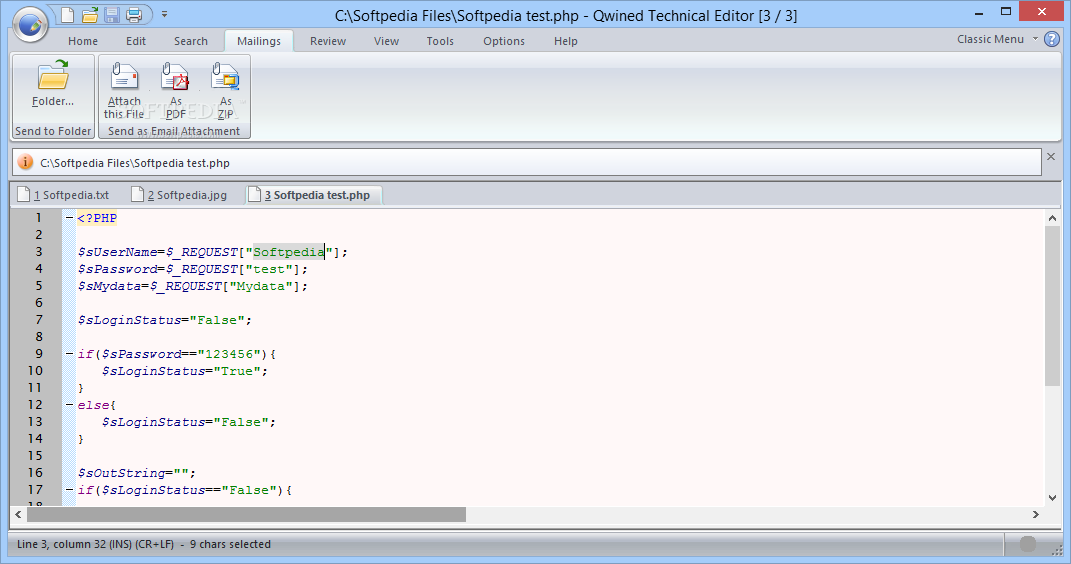
Task: Select the Mailings ribbon tab
Action: point(259,41)
